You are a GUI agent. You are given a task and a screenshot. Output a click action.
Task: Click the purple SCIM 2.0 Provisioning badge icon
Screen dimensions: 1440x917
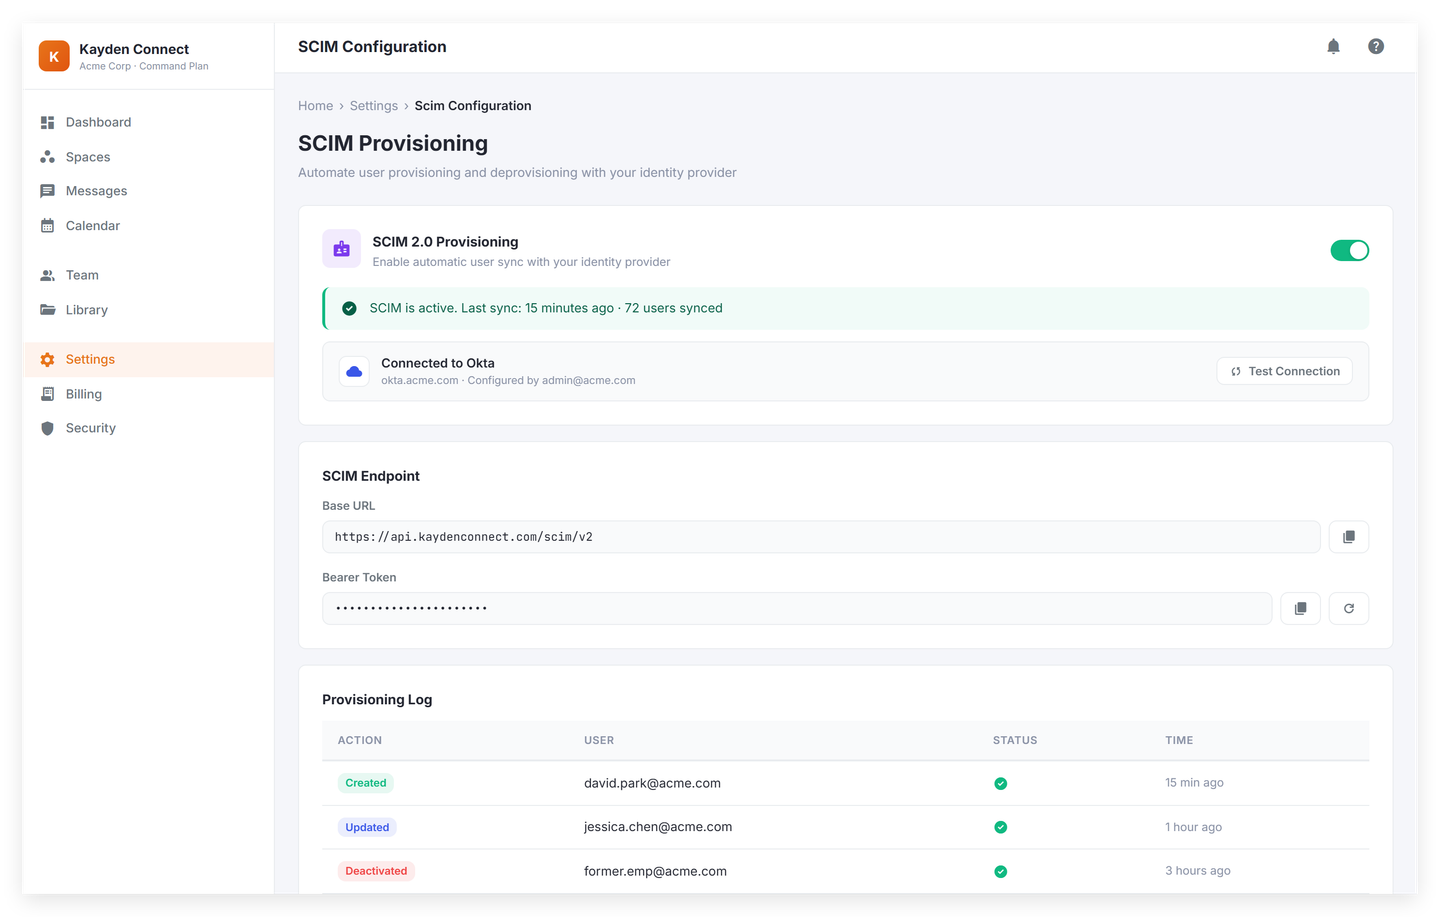[x=341, y=249]
